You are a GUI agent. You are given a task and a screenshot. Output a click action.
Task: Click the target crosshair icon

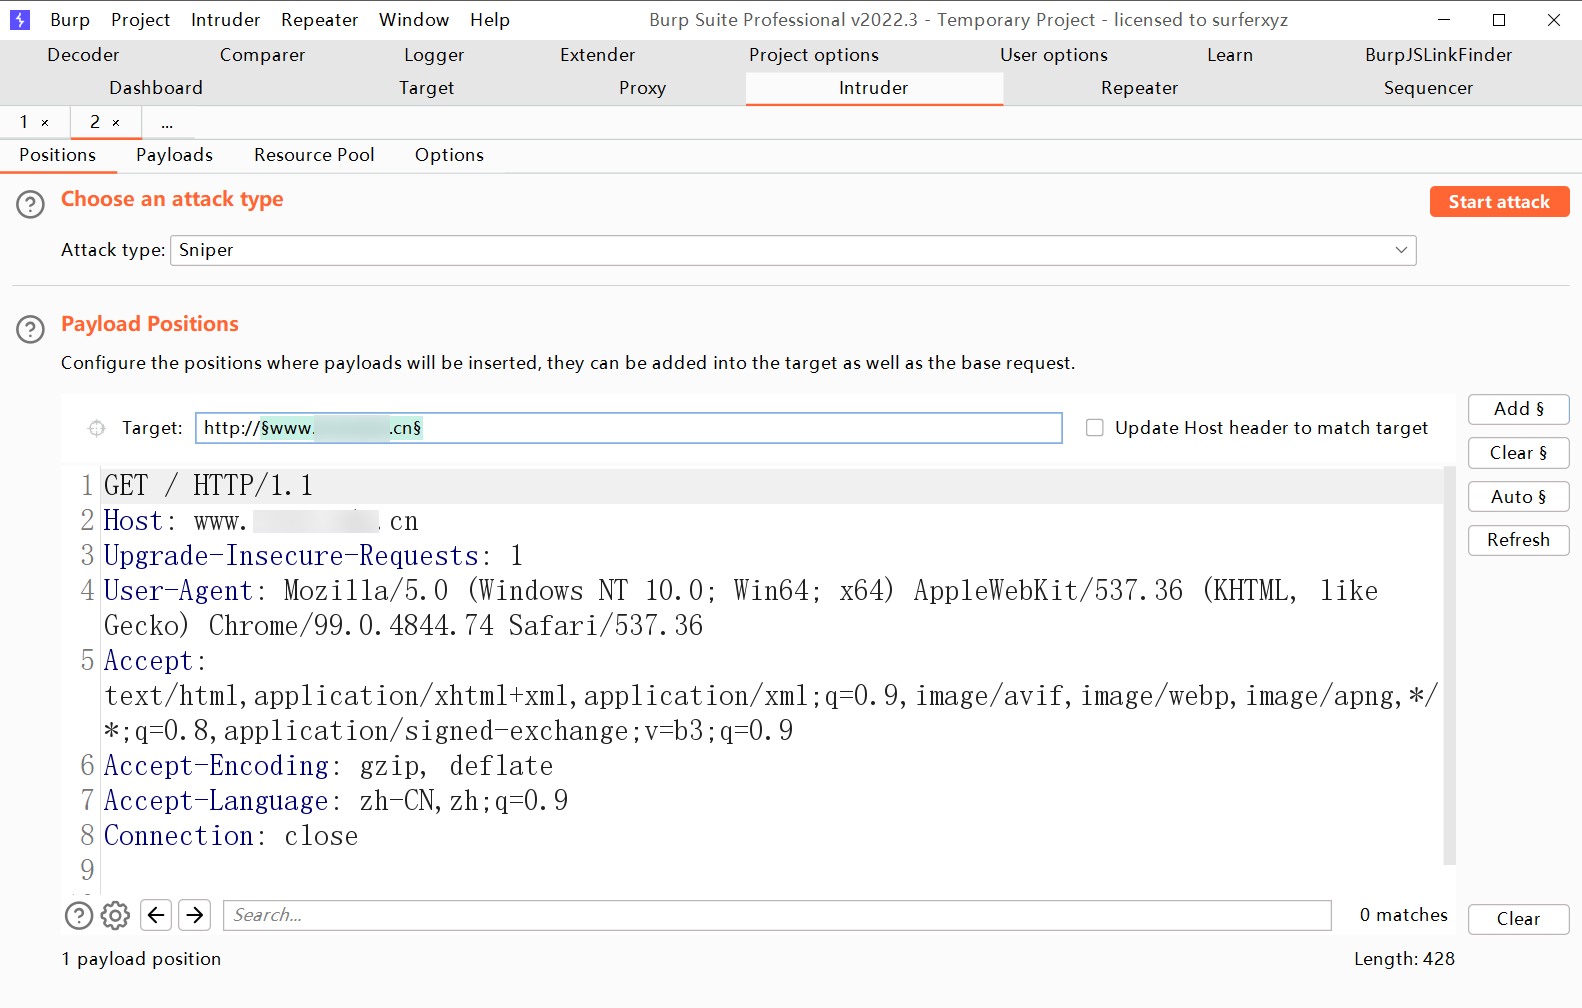[97, 428]
